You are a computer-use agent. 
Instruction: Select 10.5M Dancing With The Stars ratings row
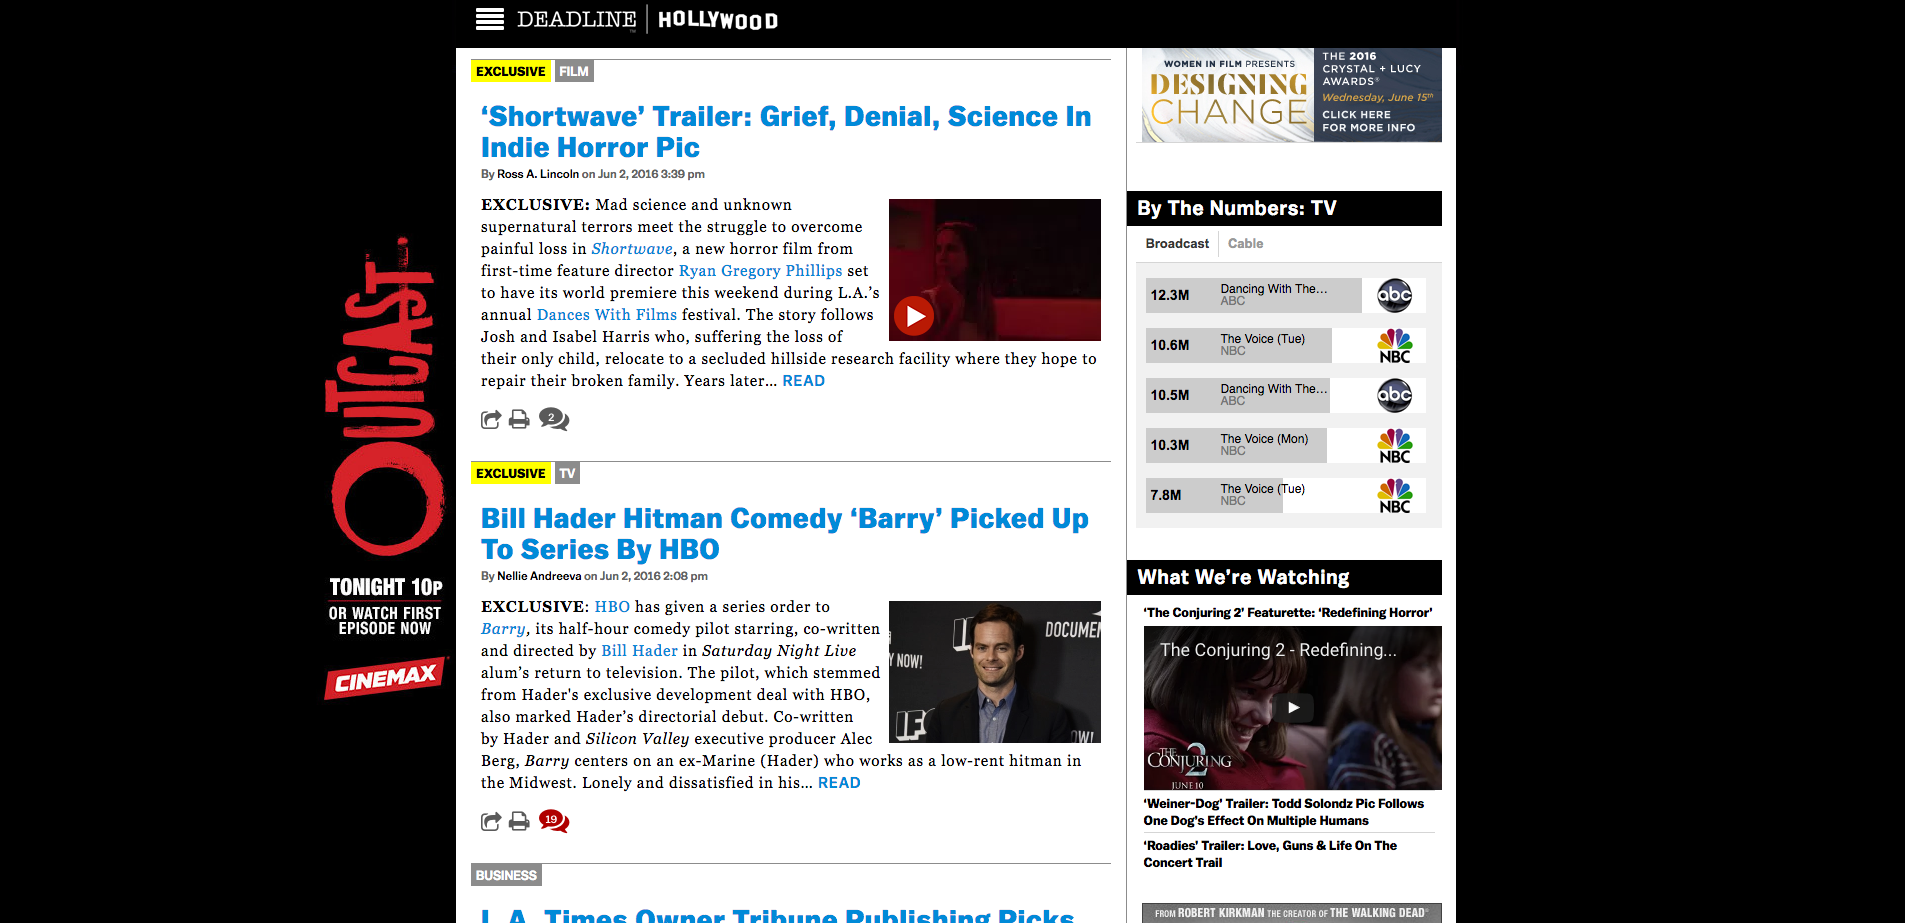click(x=1286, y=395)
